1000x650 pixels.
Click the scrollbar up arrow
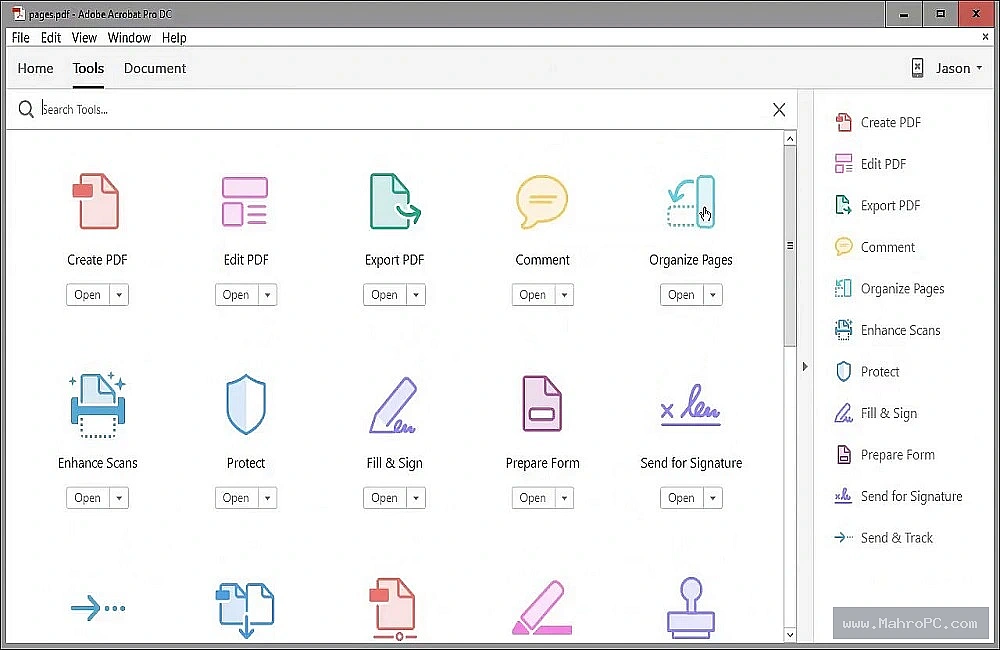coord(790,138)
